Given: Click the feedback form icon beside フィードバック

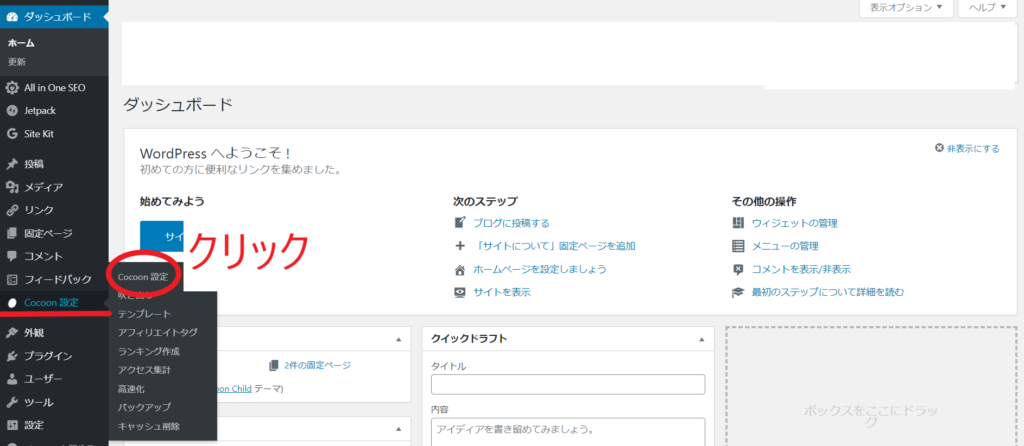Looking at the screenshot, I should [x=11, y=279].
